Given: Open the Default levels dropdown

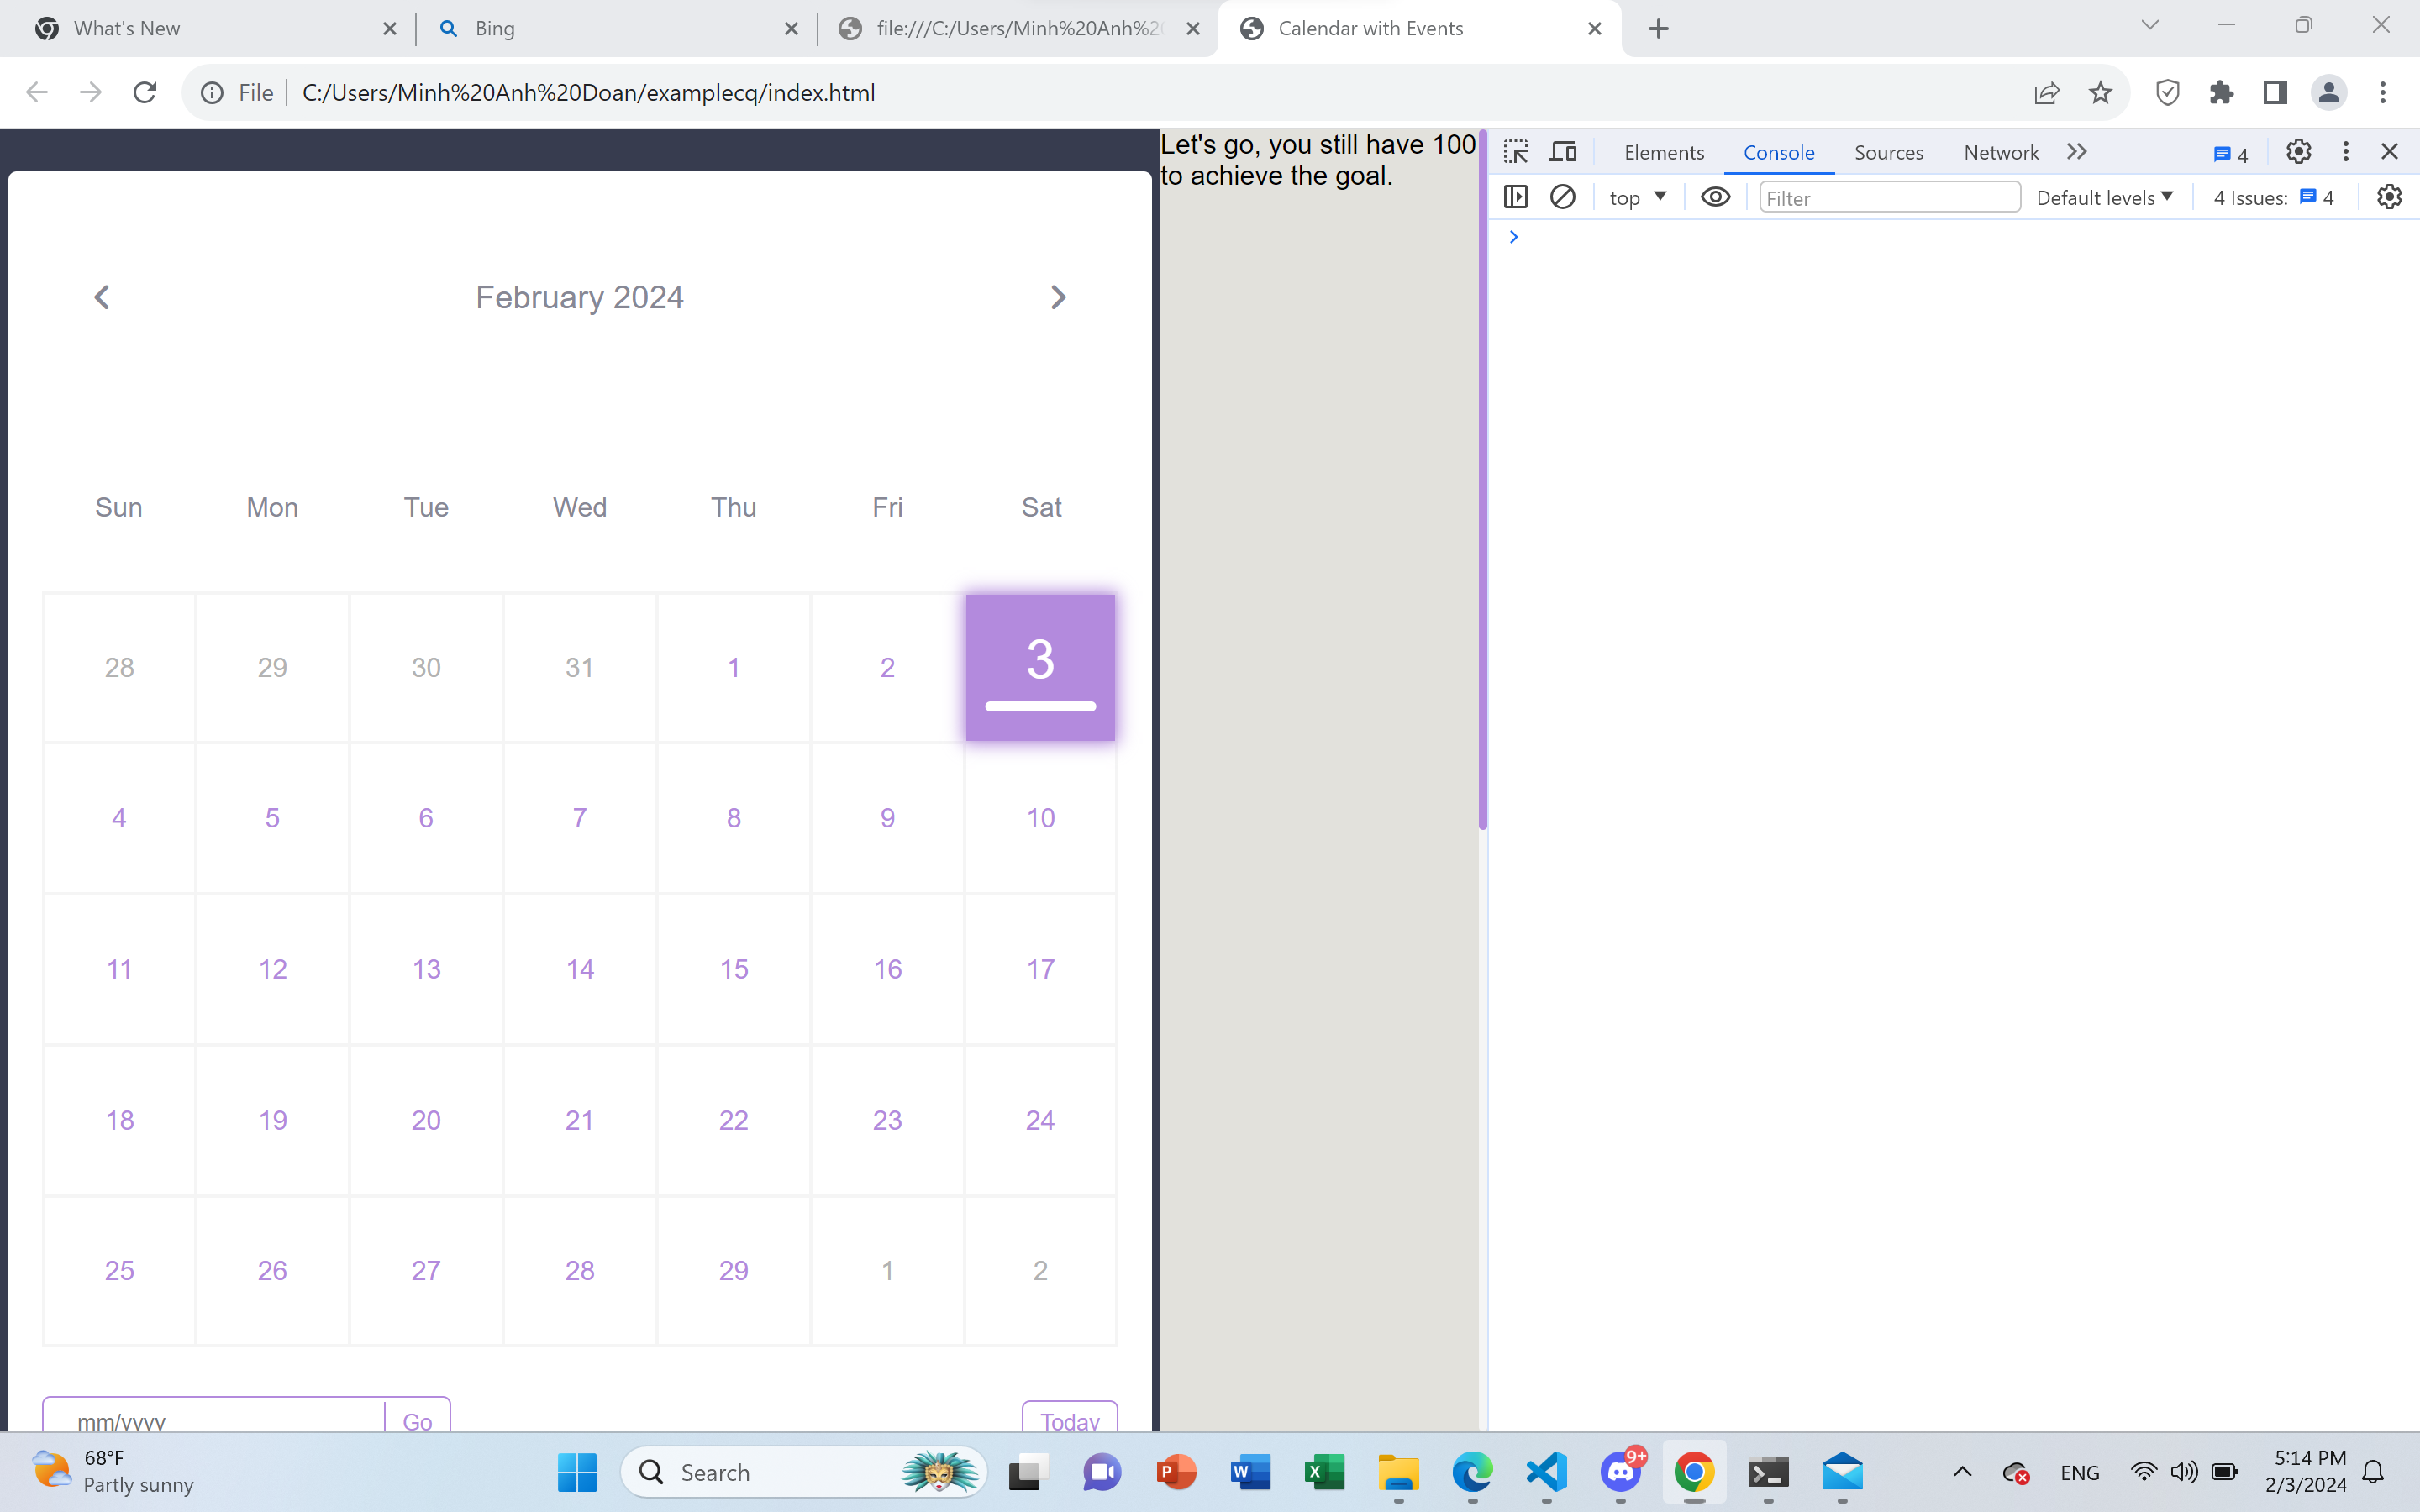Looking at the screenshot, I should [x=2104, y=197].
